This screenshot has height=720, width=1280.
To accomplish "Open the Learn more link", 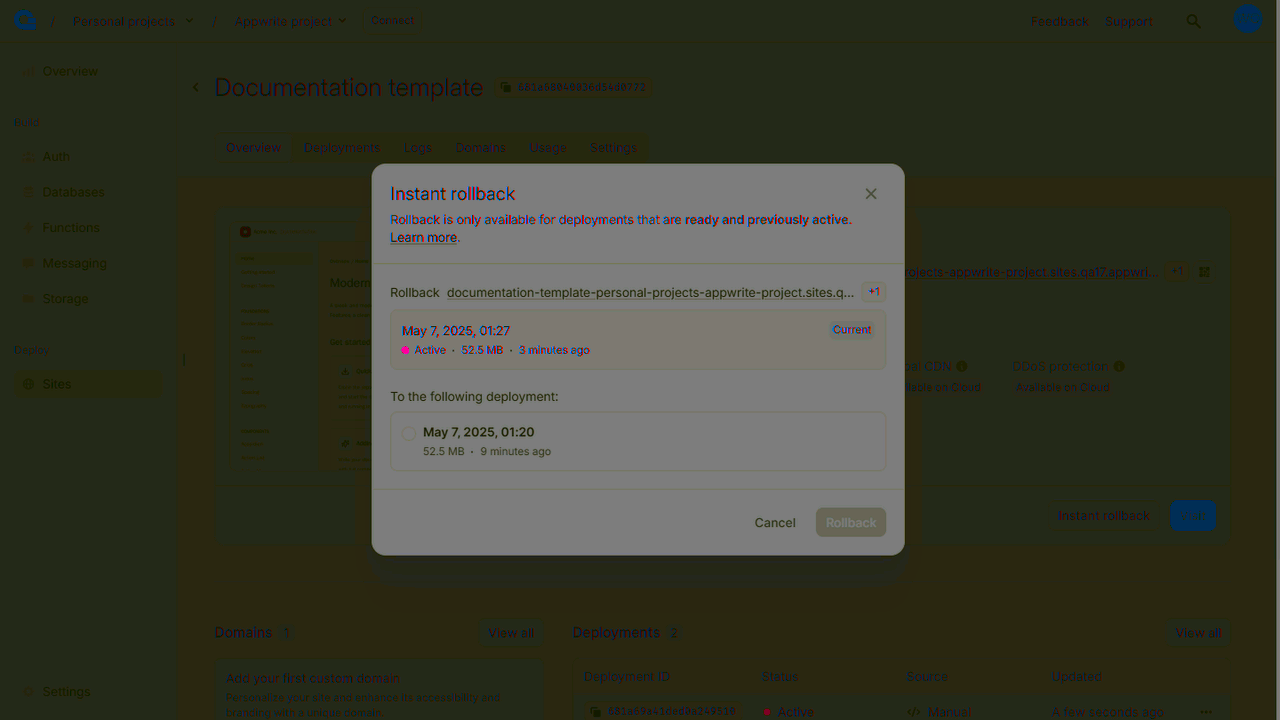I will coord(423,238).
